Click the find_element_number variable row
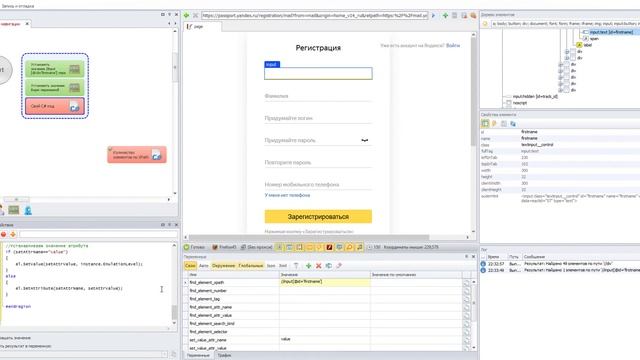This screenshot has width=640, height=360. (x=208, y=291)
